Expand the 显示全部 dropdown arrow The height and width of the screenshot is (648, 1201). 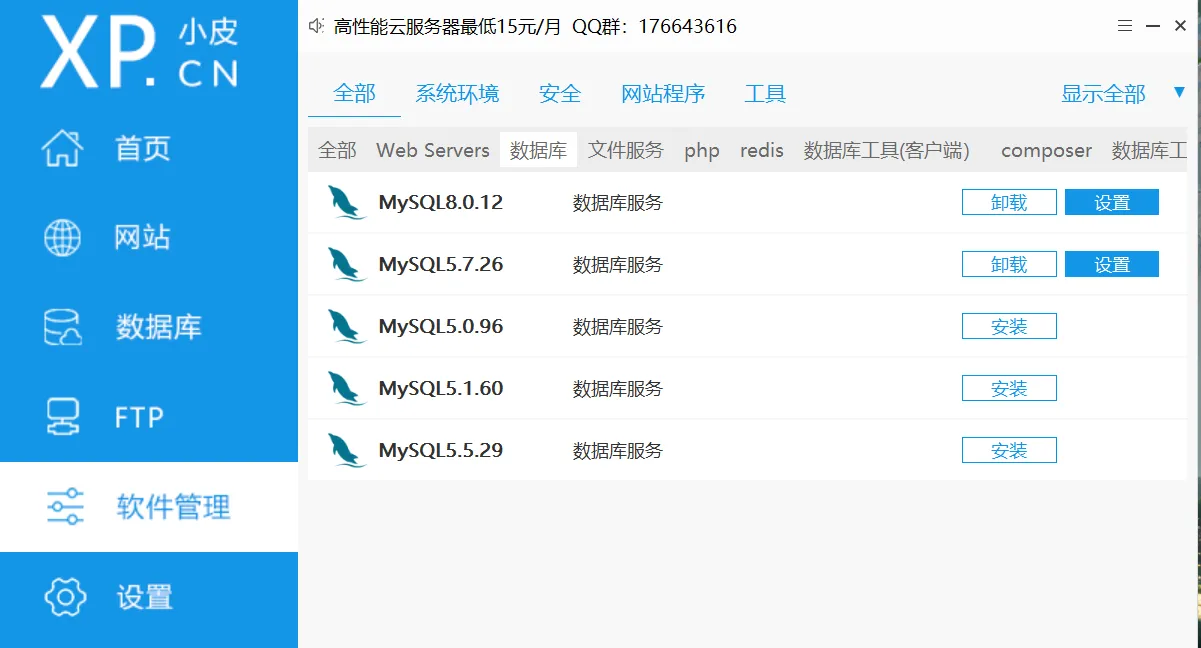point(1179,93)
